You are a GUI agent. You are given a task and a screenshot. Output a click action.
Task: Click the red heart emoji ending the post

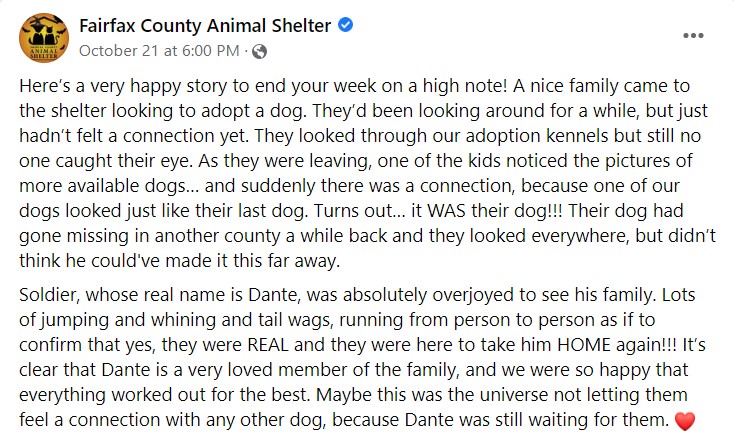685,421
